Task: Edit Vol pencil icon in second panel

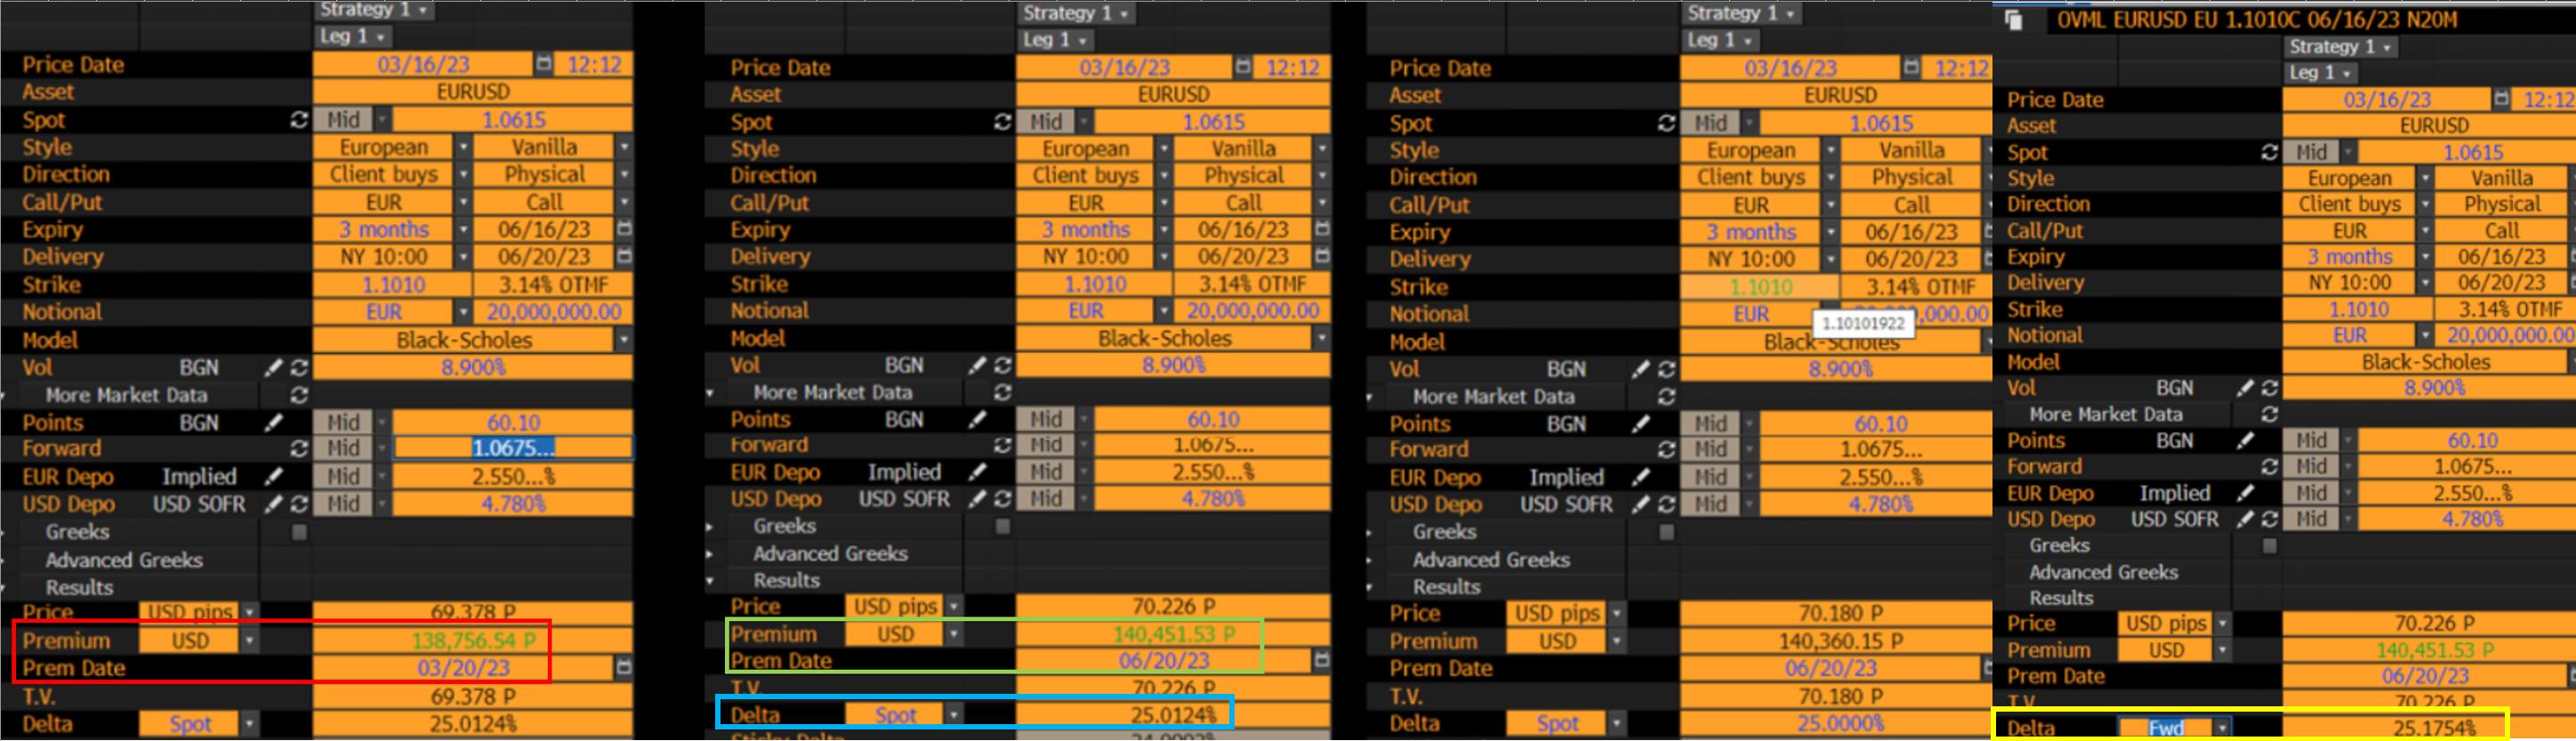Action: coord(977,366)
